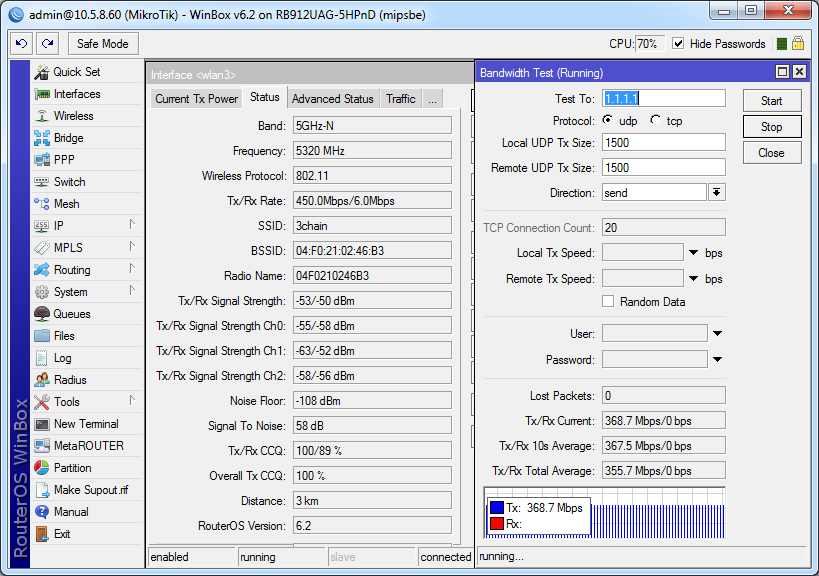Image resolution: width=819 pixels, height=576 pixels.
Task: Open the Queues window
Action: [86, 314]
